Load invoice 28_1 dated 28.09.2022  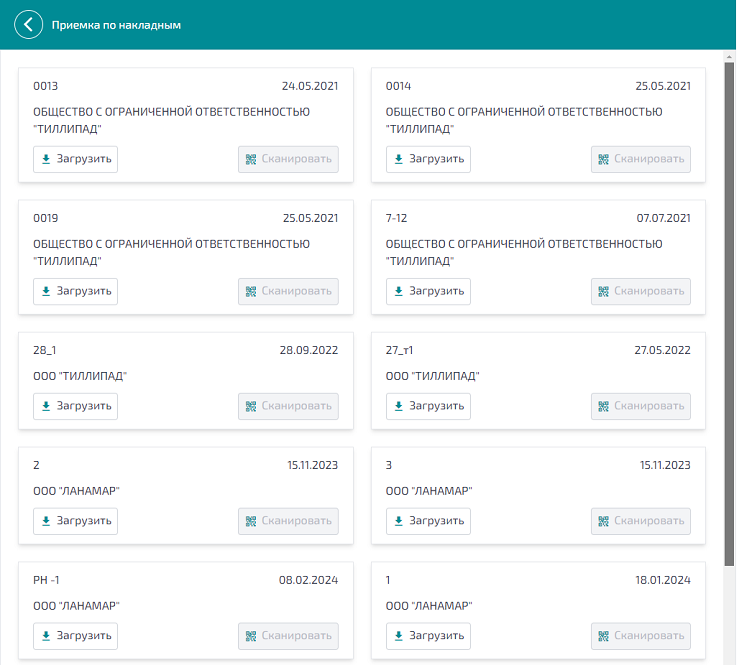coord(75,406)
